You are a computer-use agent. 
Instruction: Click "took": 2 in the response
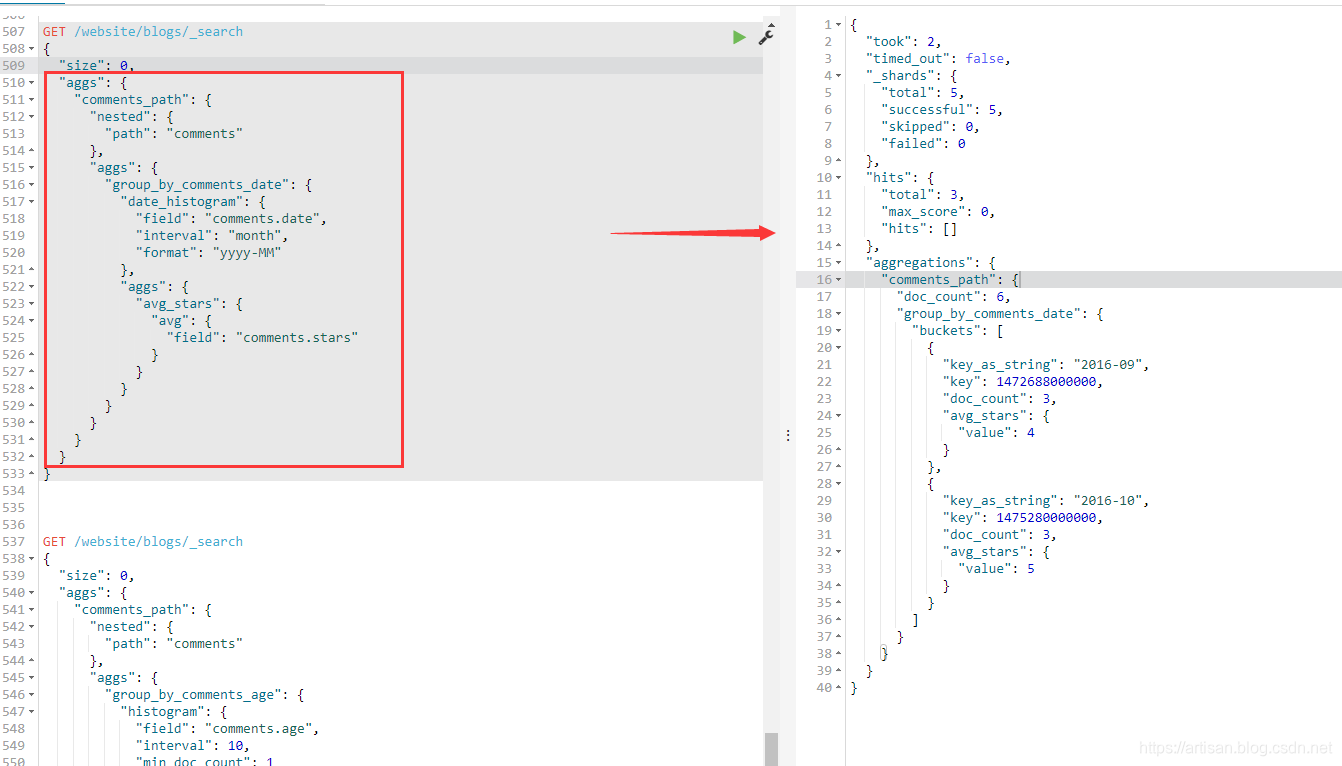(x=904, y=41)
